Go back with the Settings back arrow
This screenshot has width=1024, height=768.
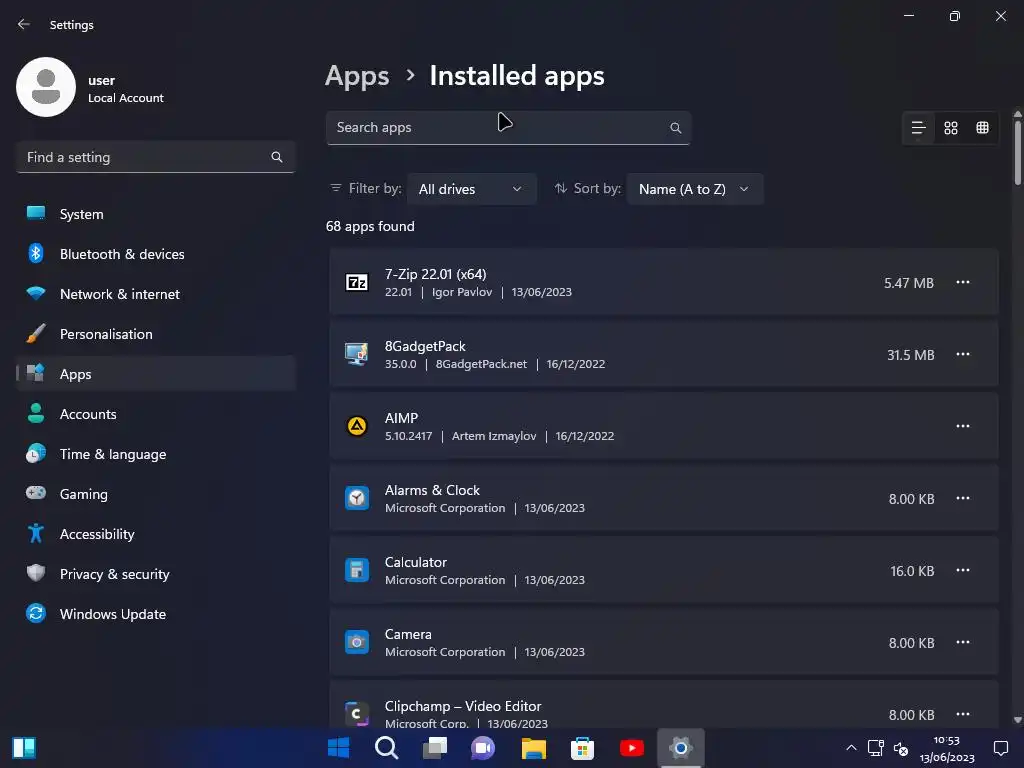pos(24,24)
